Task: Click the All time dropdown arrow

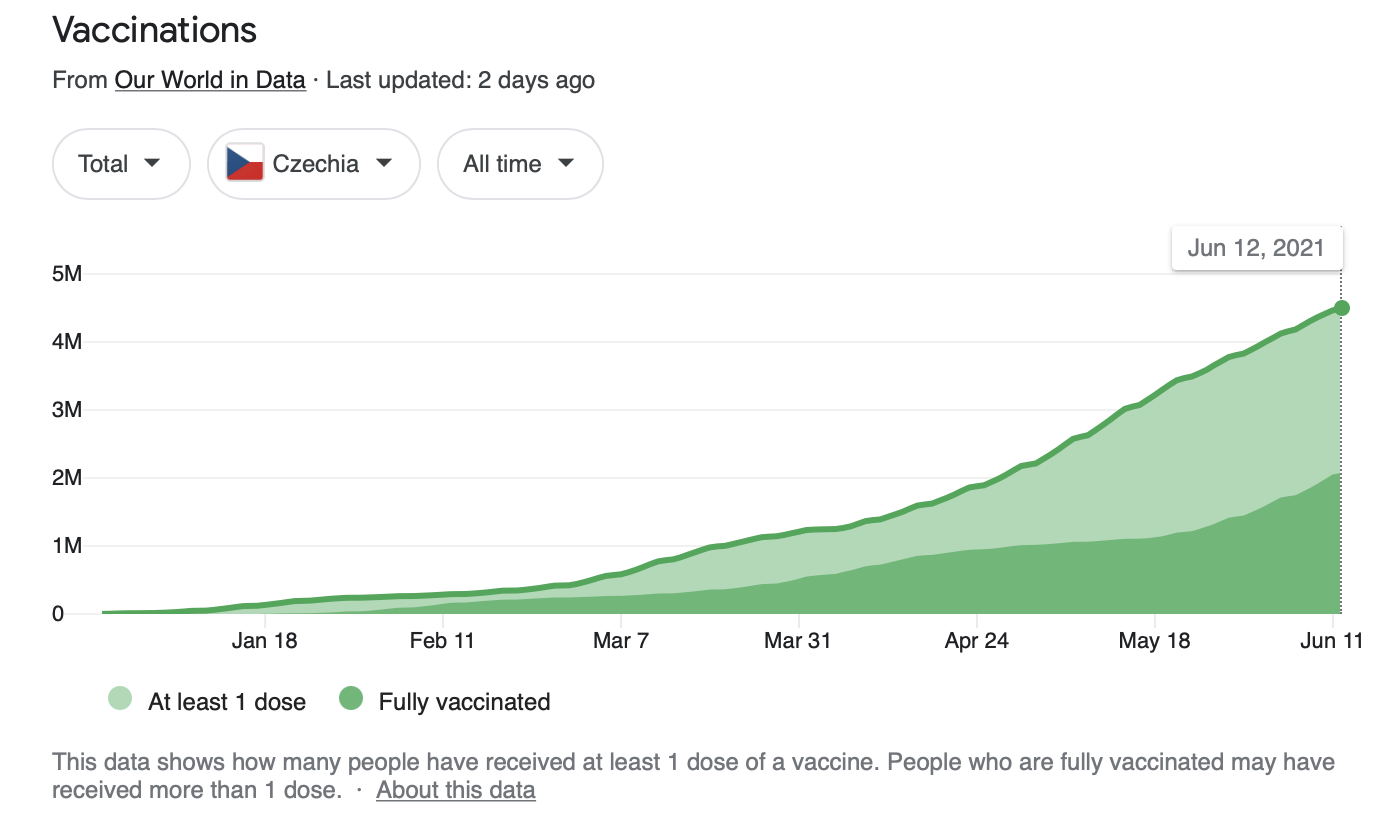Action: (x=566, y=163)
